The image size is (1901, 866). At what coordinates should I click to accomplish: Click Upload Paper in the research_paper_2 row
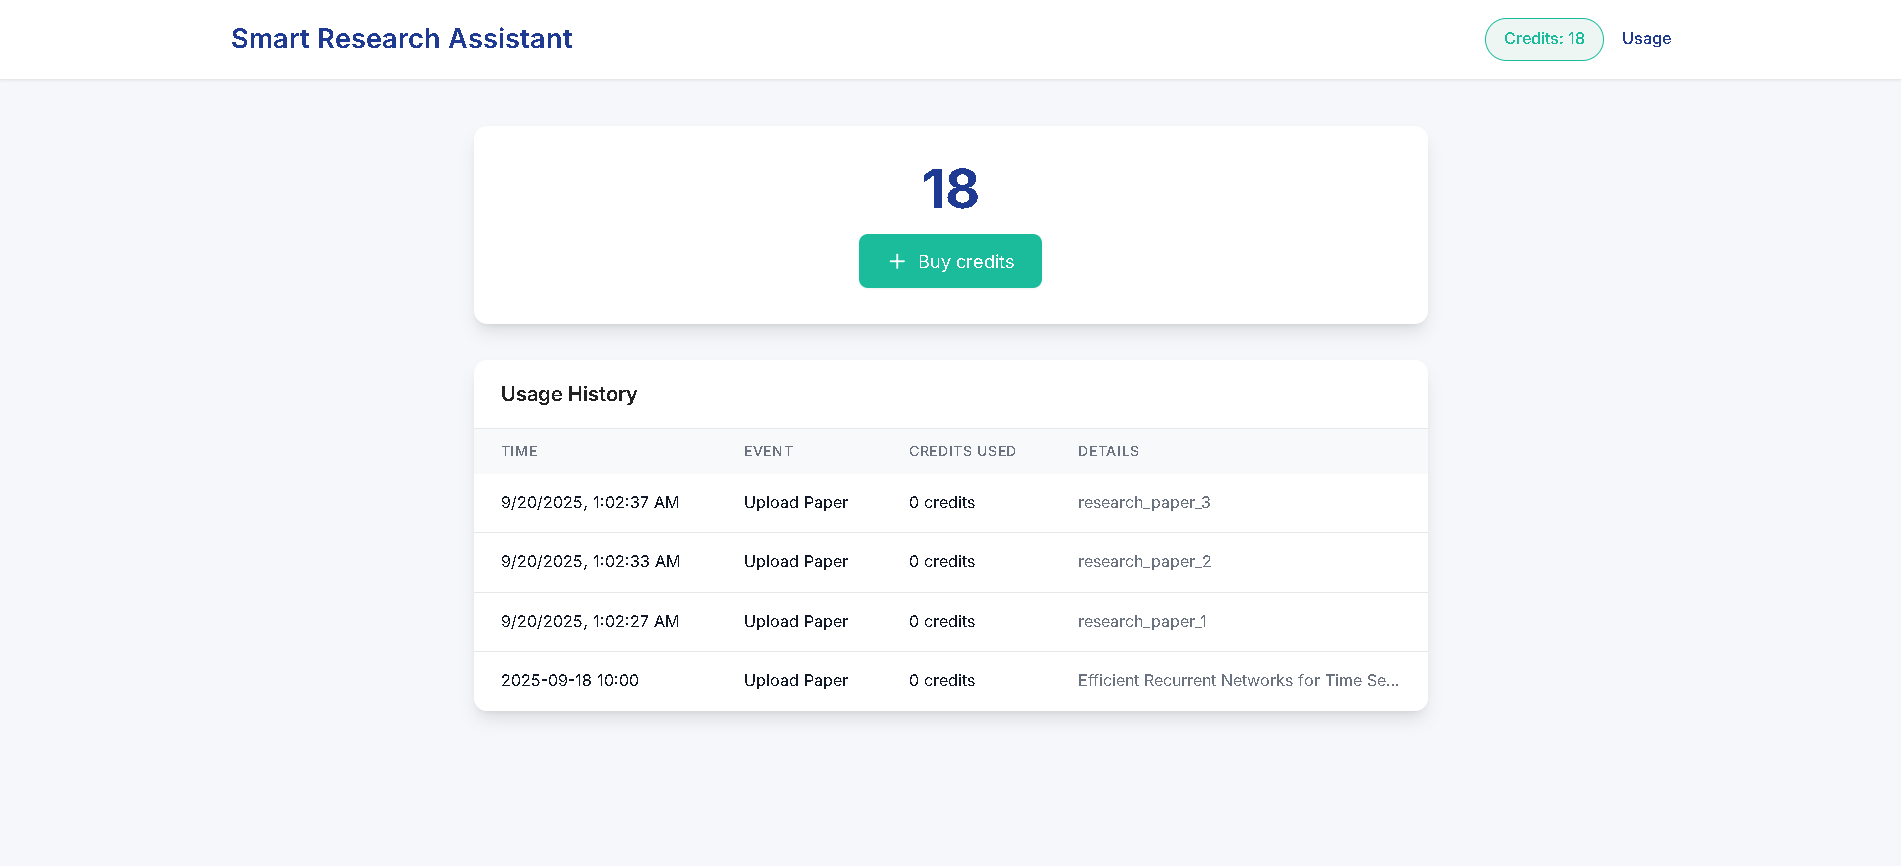796,562
